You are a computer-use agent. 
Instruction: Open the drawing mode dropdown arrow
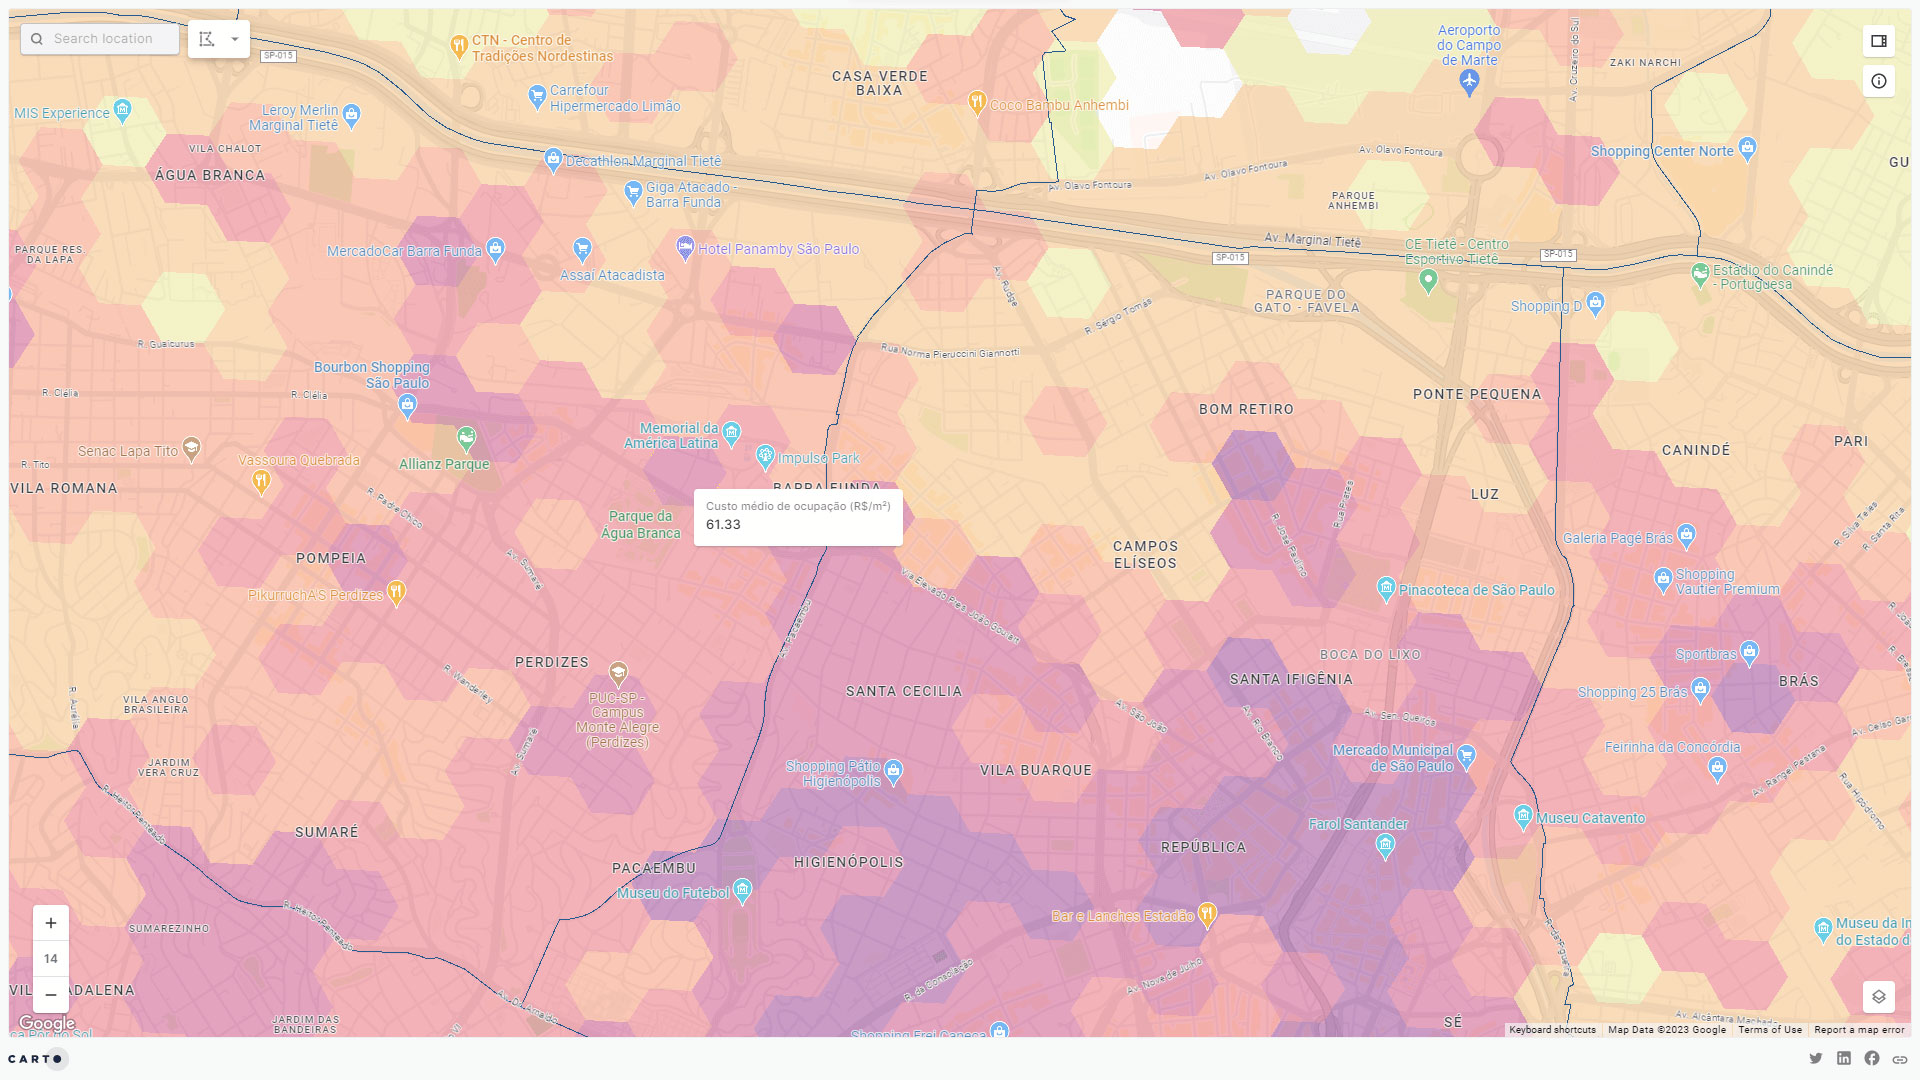coord(235,39)
